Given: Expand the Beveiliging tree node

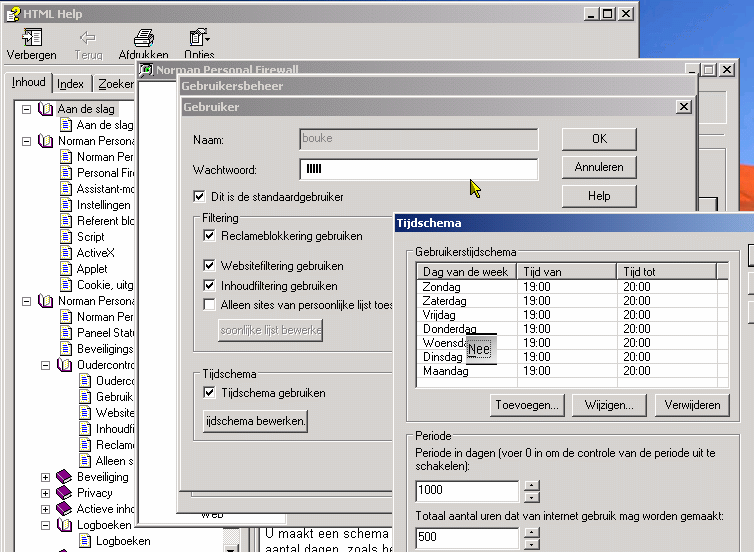Looking at the screenshot, I should coord(45,477).
